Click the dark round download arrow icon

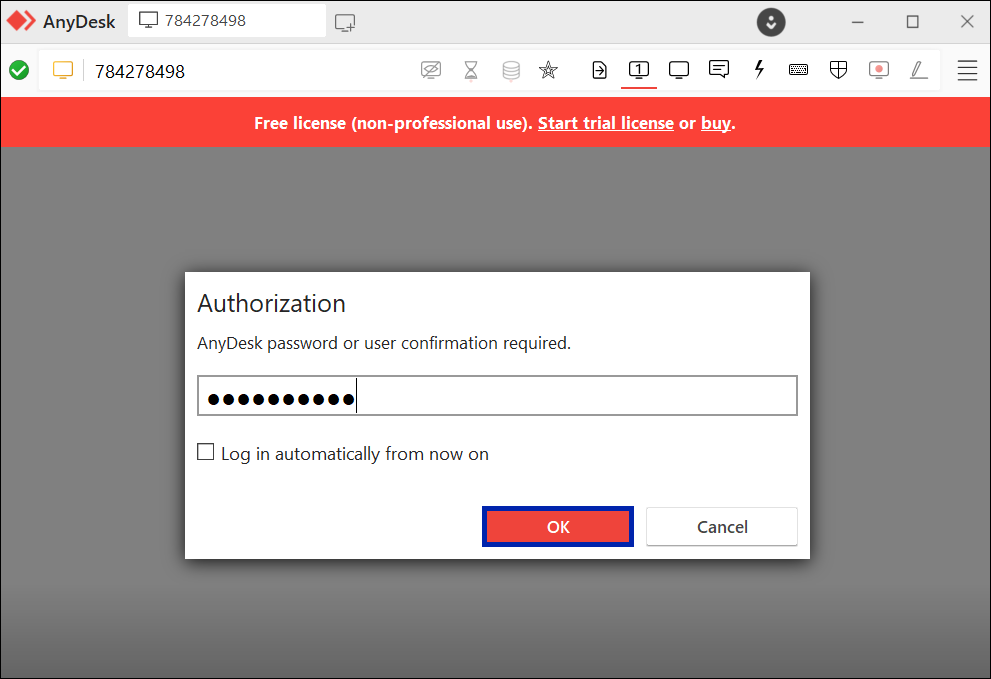tap(770, 22)
